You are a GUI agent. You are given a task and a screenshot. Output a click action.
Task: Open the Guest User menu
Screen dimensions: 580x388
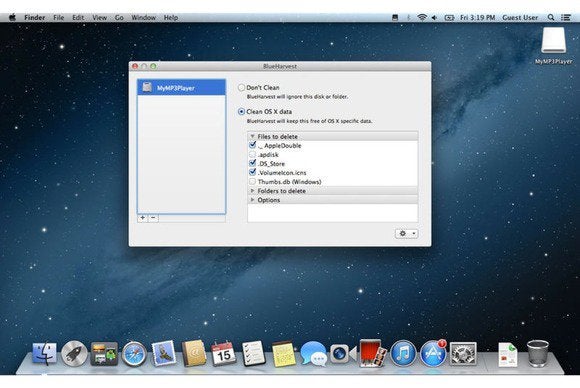[x=520, y=17]
